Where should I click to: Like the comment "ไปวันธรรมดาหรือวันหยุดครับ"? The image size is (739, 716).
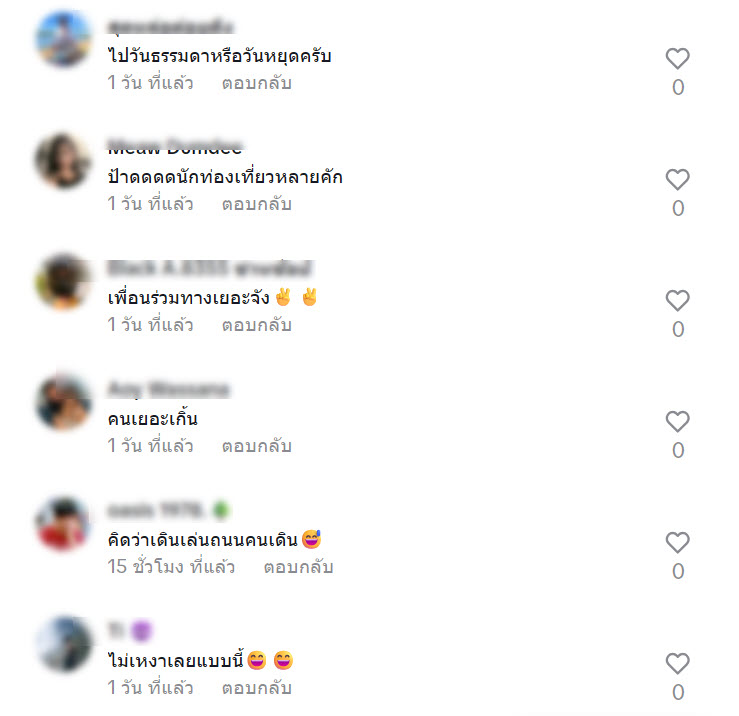[x=677, y=58]
